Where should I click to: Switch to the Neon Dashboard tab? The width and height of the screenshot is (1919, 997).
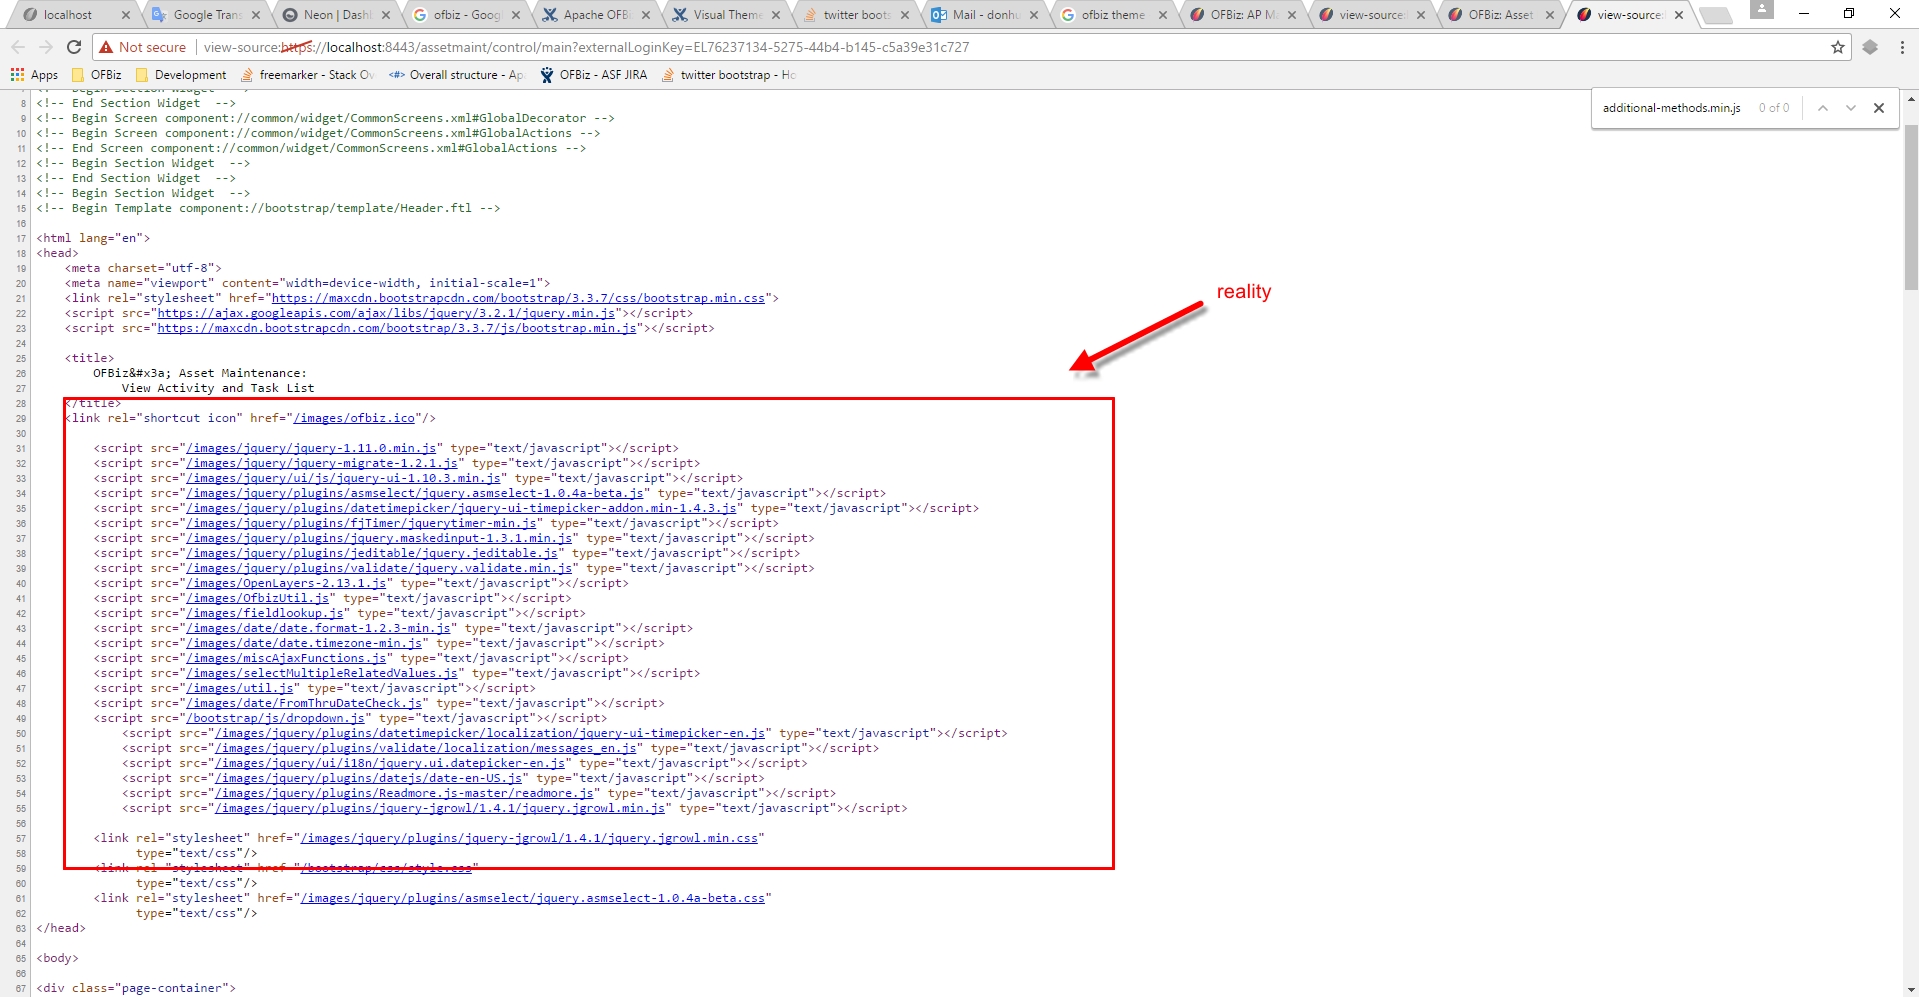(336, 15)
